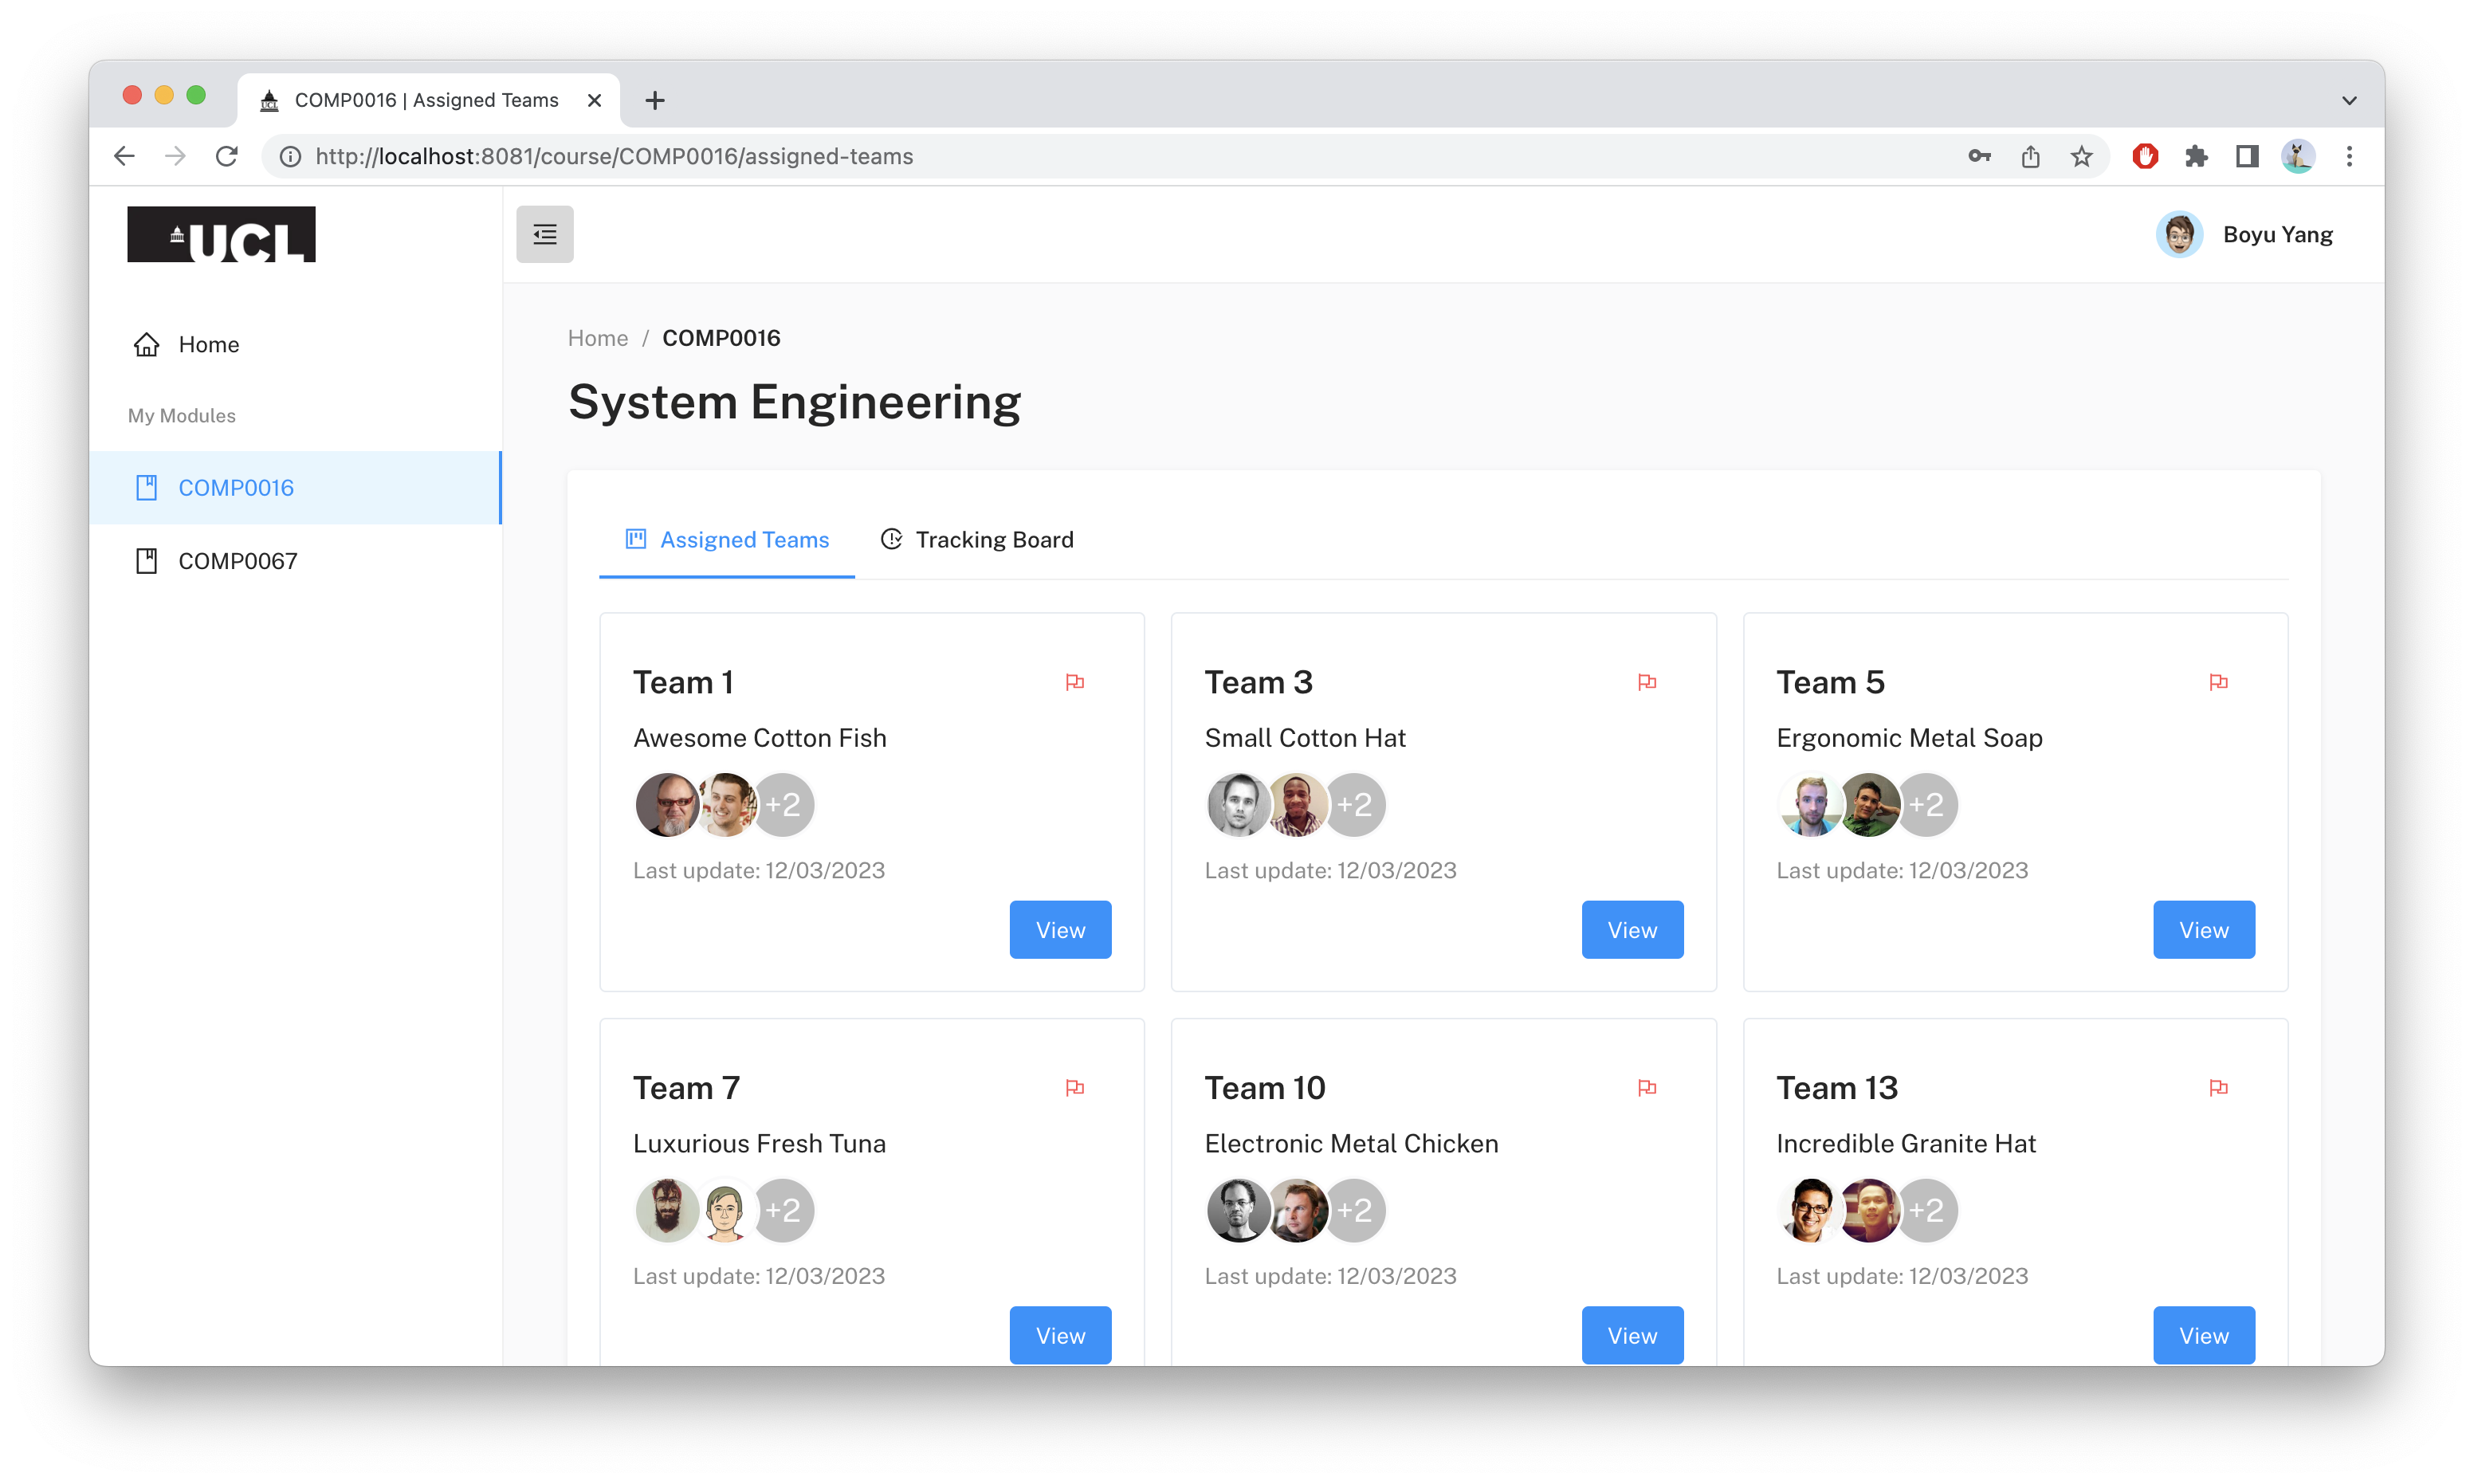Open COMP0067 module in the sidebar
This screenshot has width=2474, height=1484.
point(295,561)
